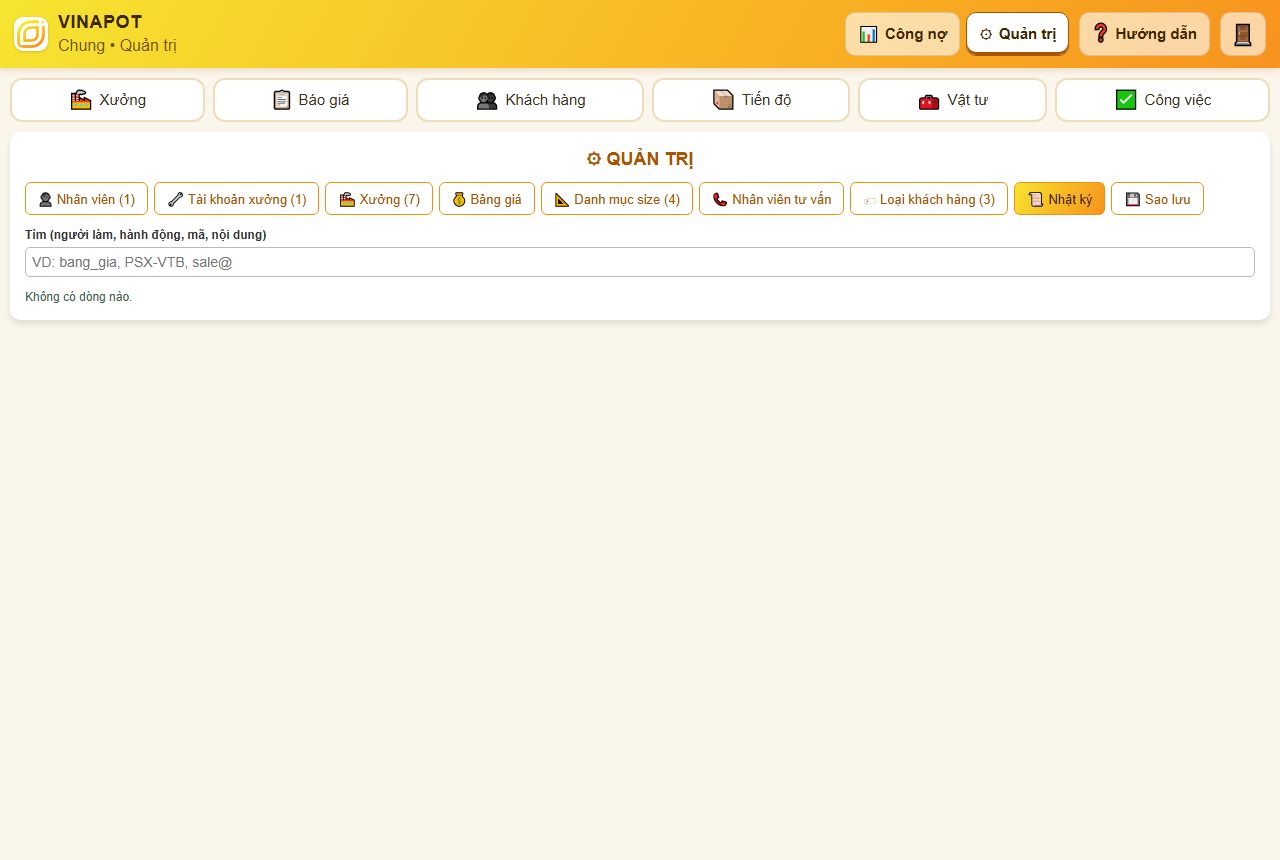This screenshot has width=1280, height=860.
Task: Click the clipboard icon on Báo giá
Action: pos(282,100)
